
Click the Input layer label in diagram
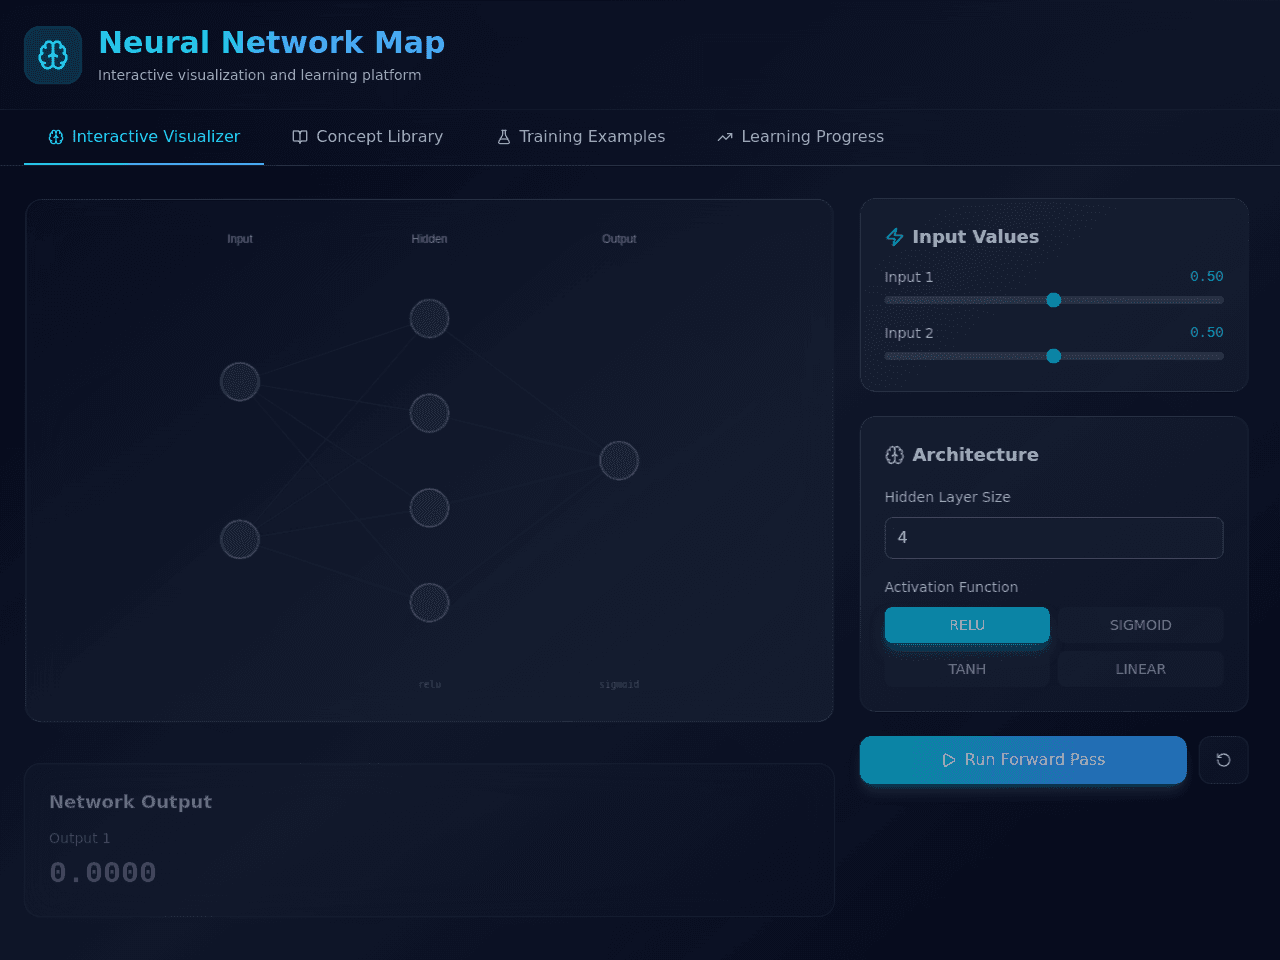point(240,239)
